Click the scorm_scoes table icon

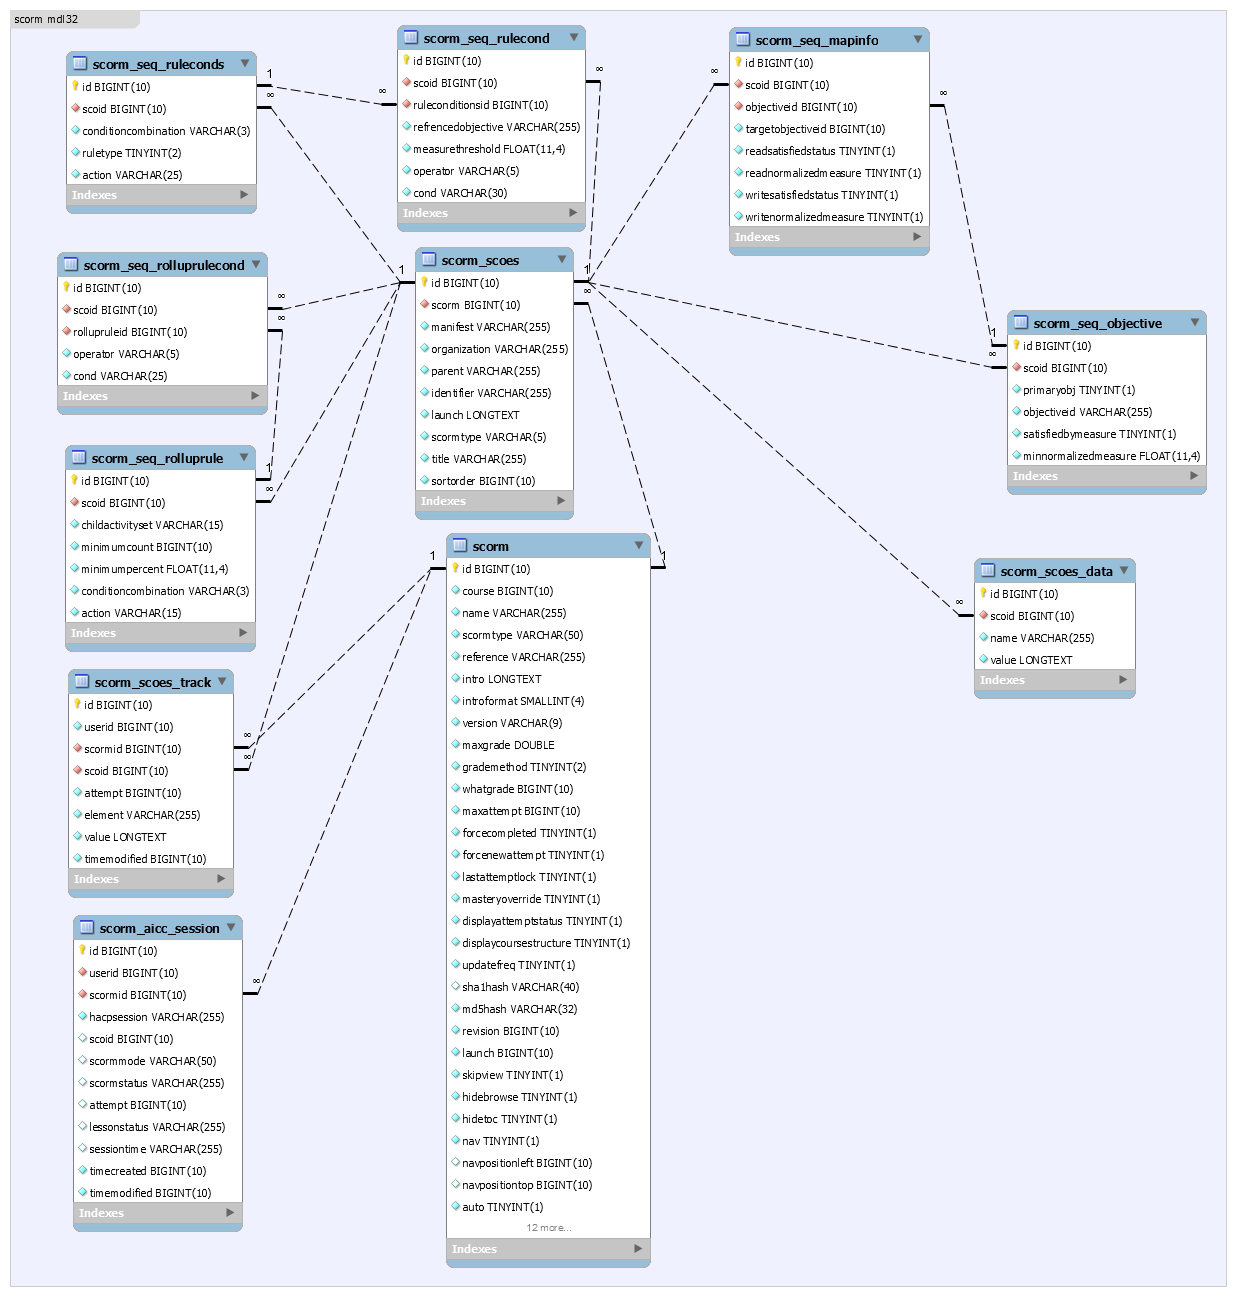[429, 260]
